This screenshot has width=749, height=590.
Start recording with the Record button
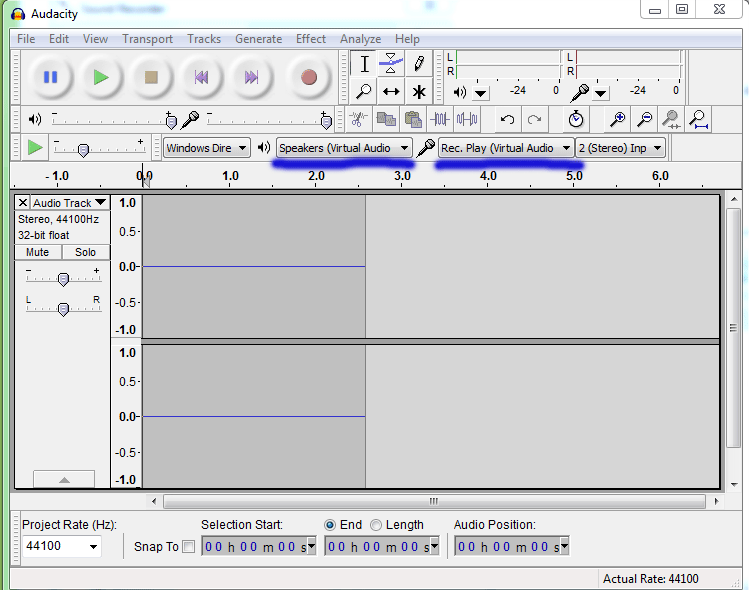point(309,77)
